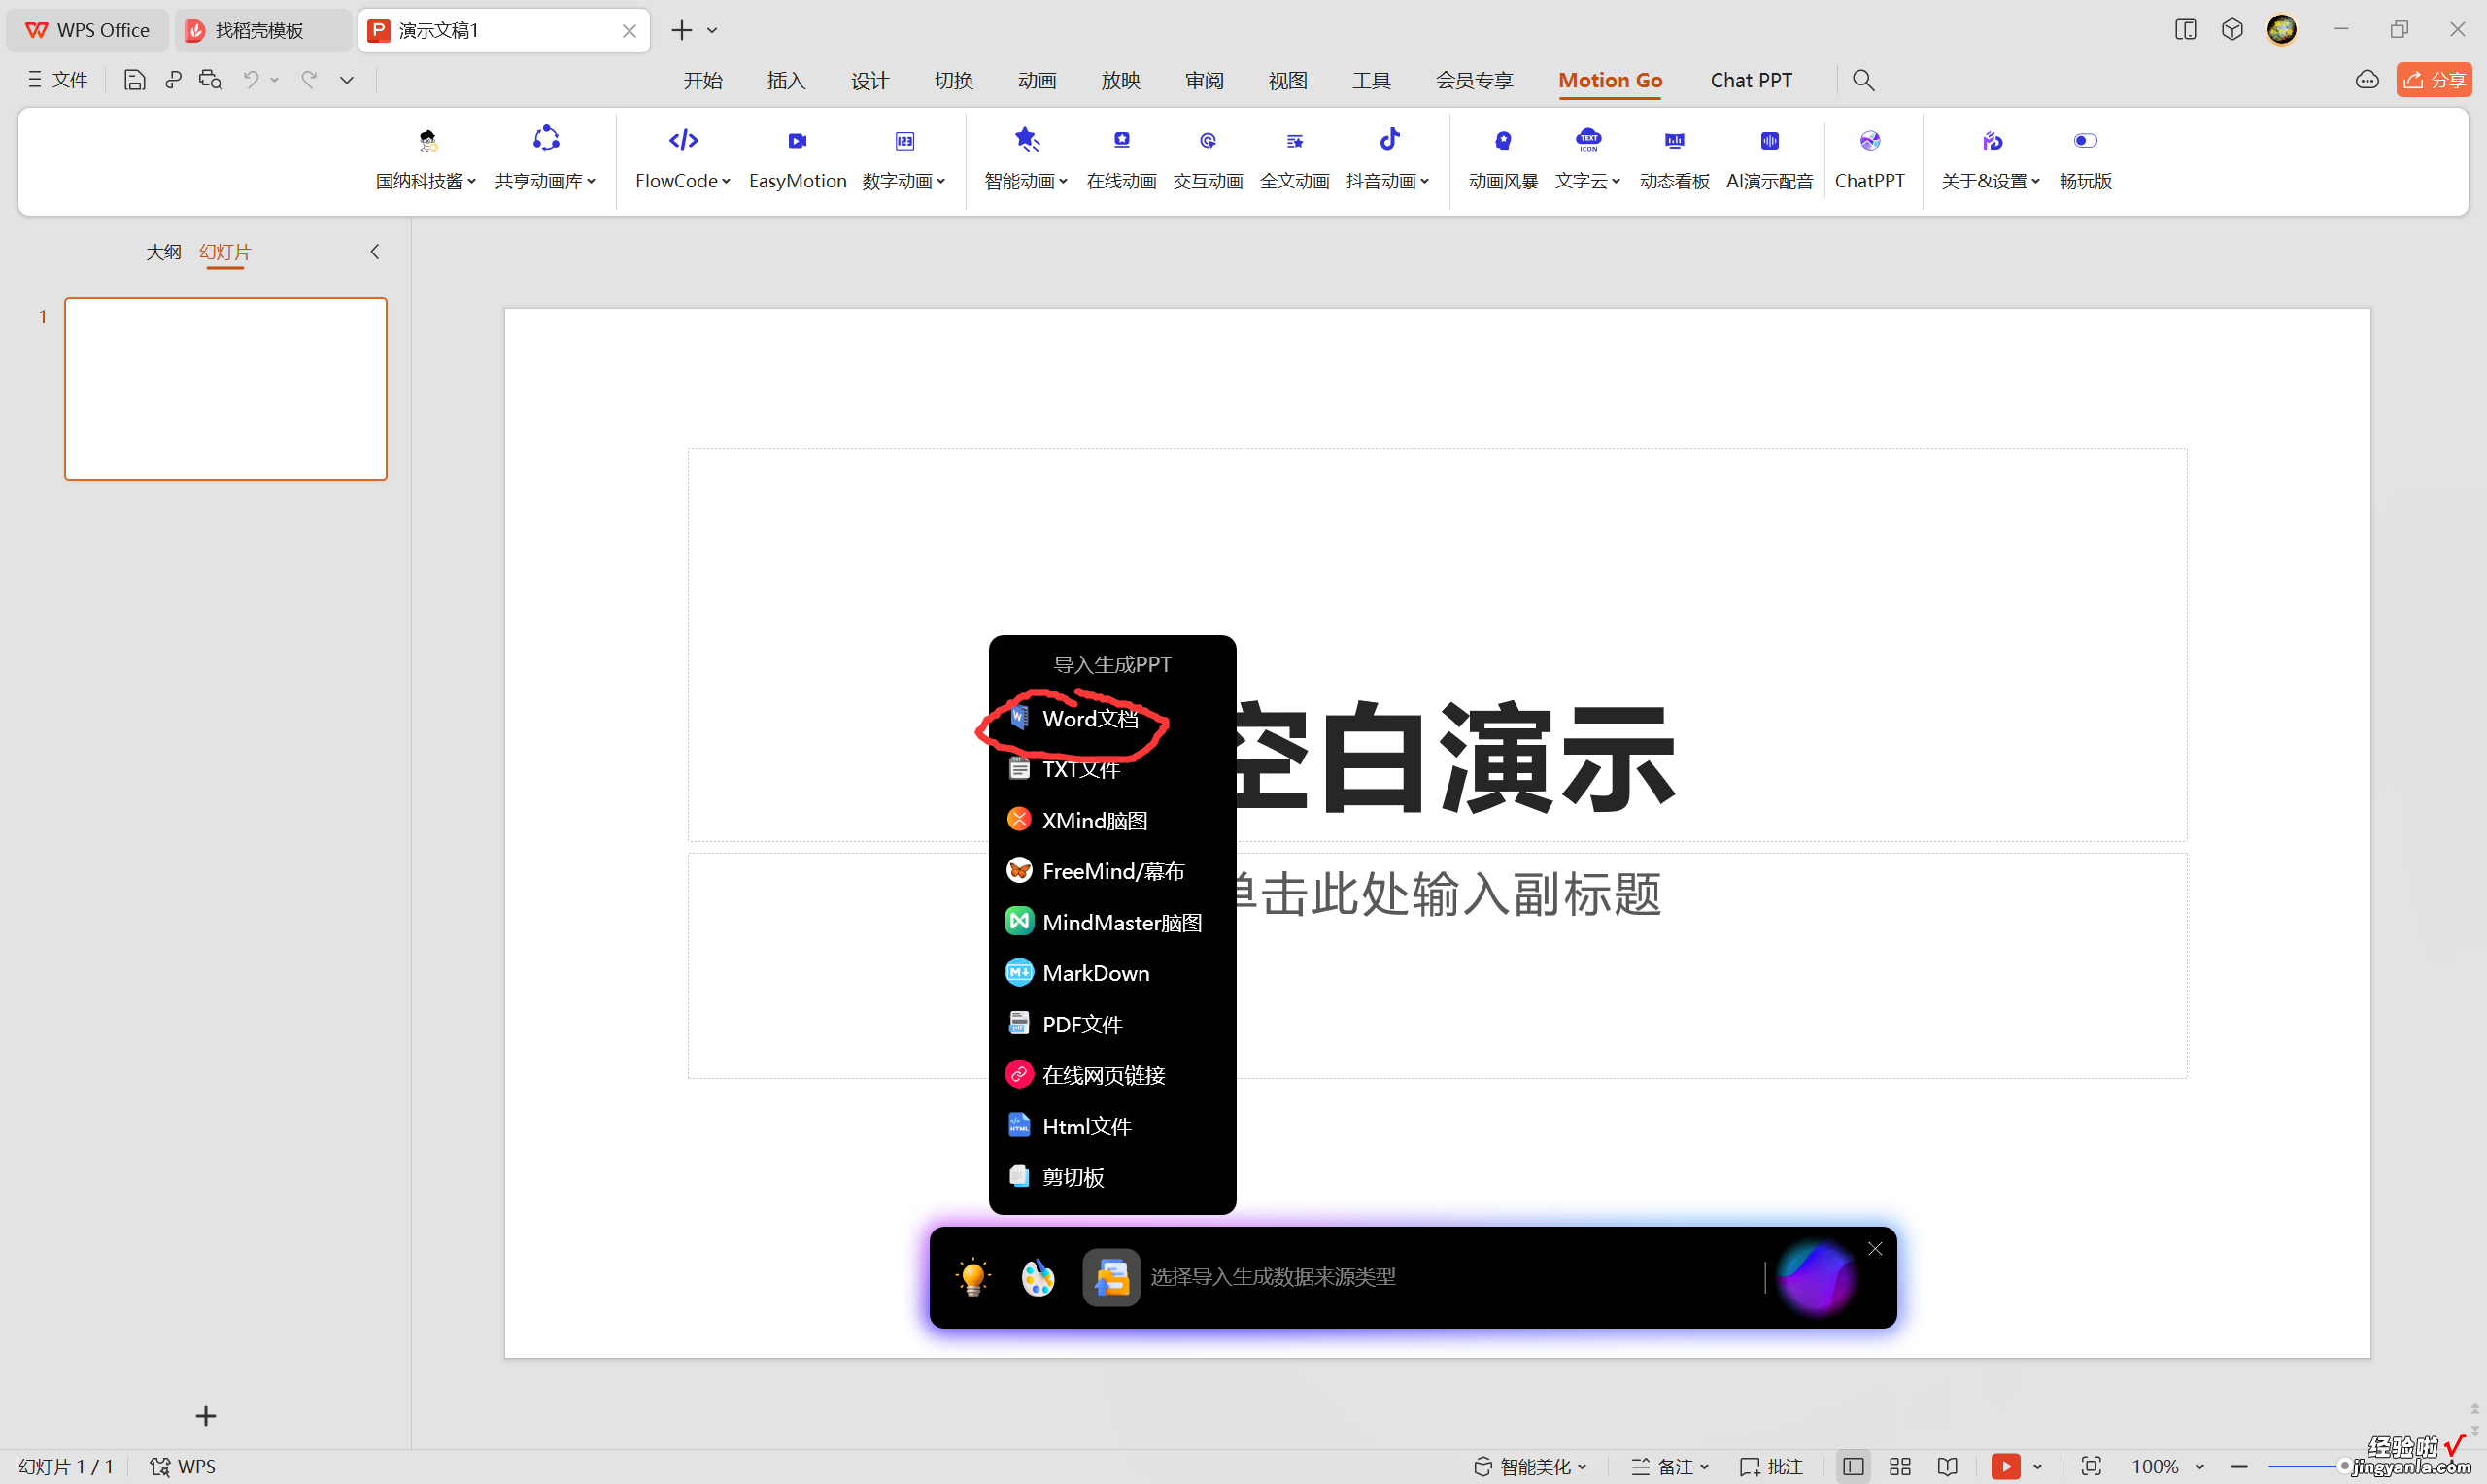The height and width of the screenshot is (1484, 2487).
Task: Open the Chat PPT ribbon tab
Action: (x=1751, y=80)
